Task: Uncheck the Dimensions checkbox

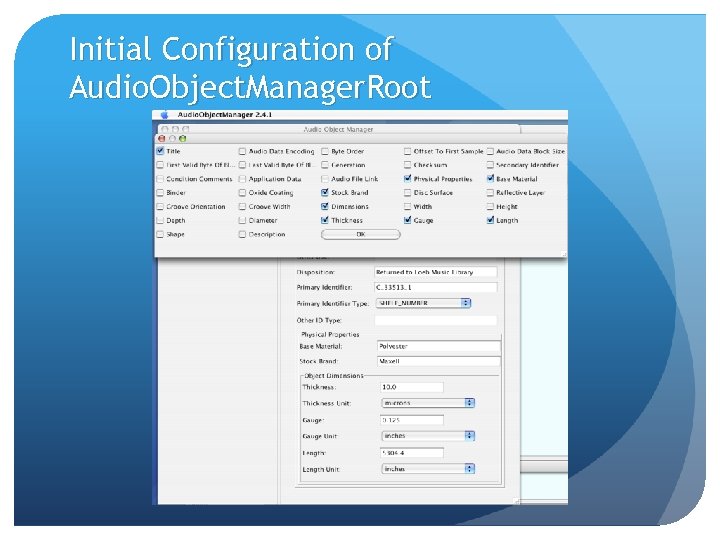Action: (325, 206)
